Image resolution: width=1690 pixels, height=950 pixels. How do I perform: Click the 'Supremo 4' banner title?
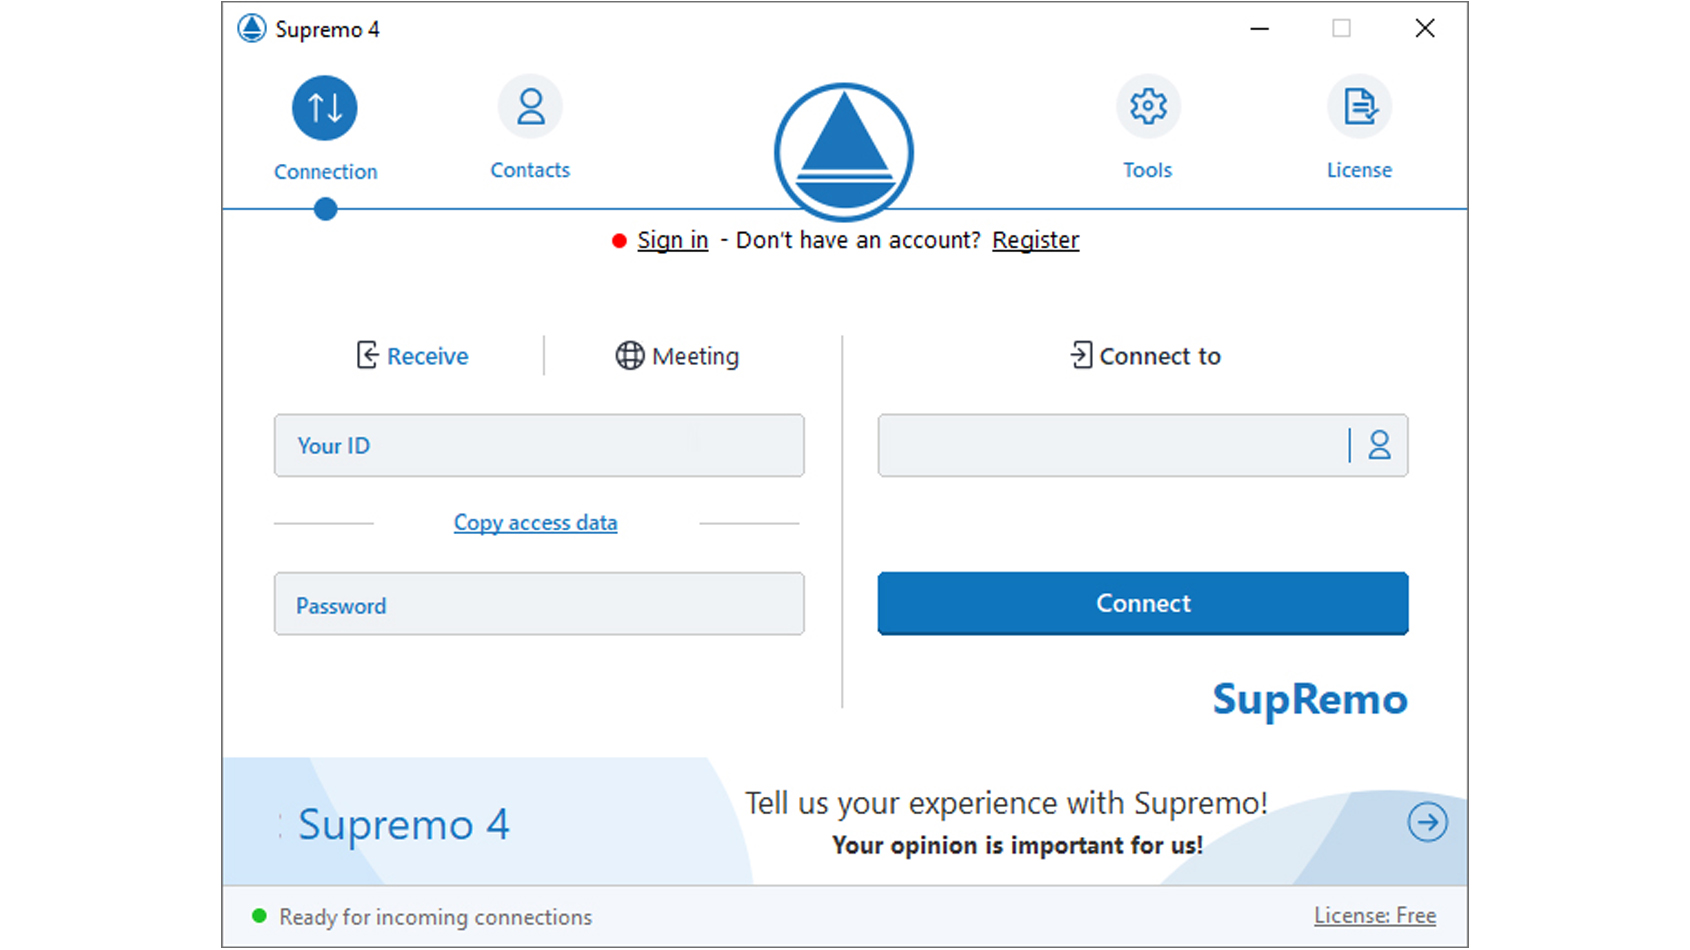click(404, 825)
